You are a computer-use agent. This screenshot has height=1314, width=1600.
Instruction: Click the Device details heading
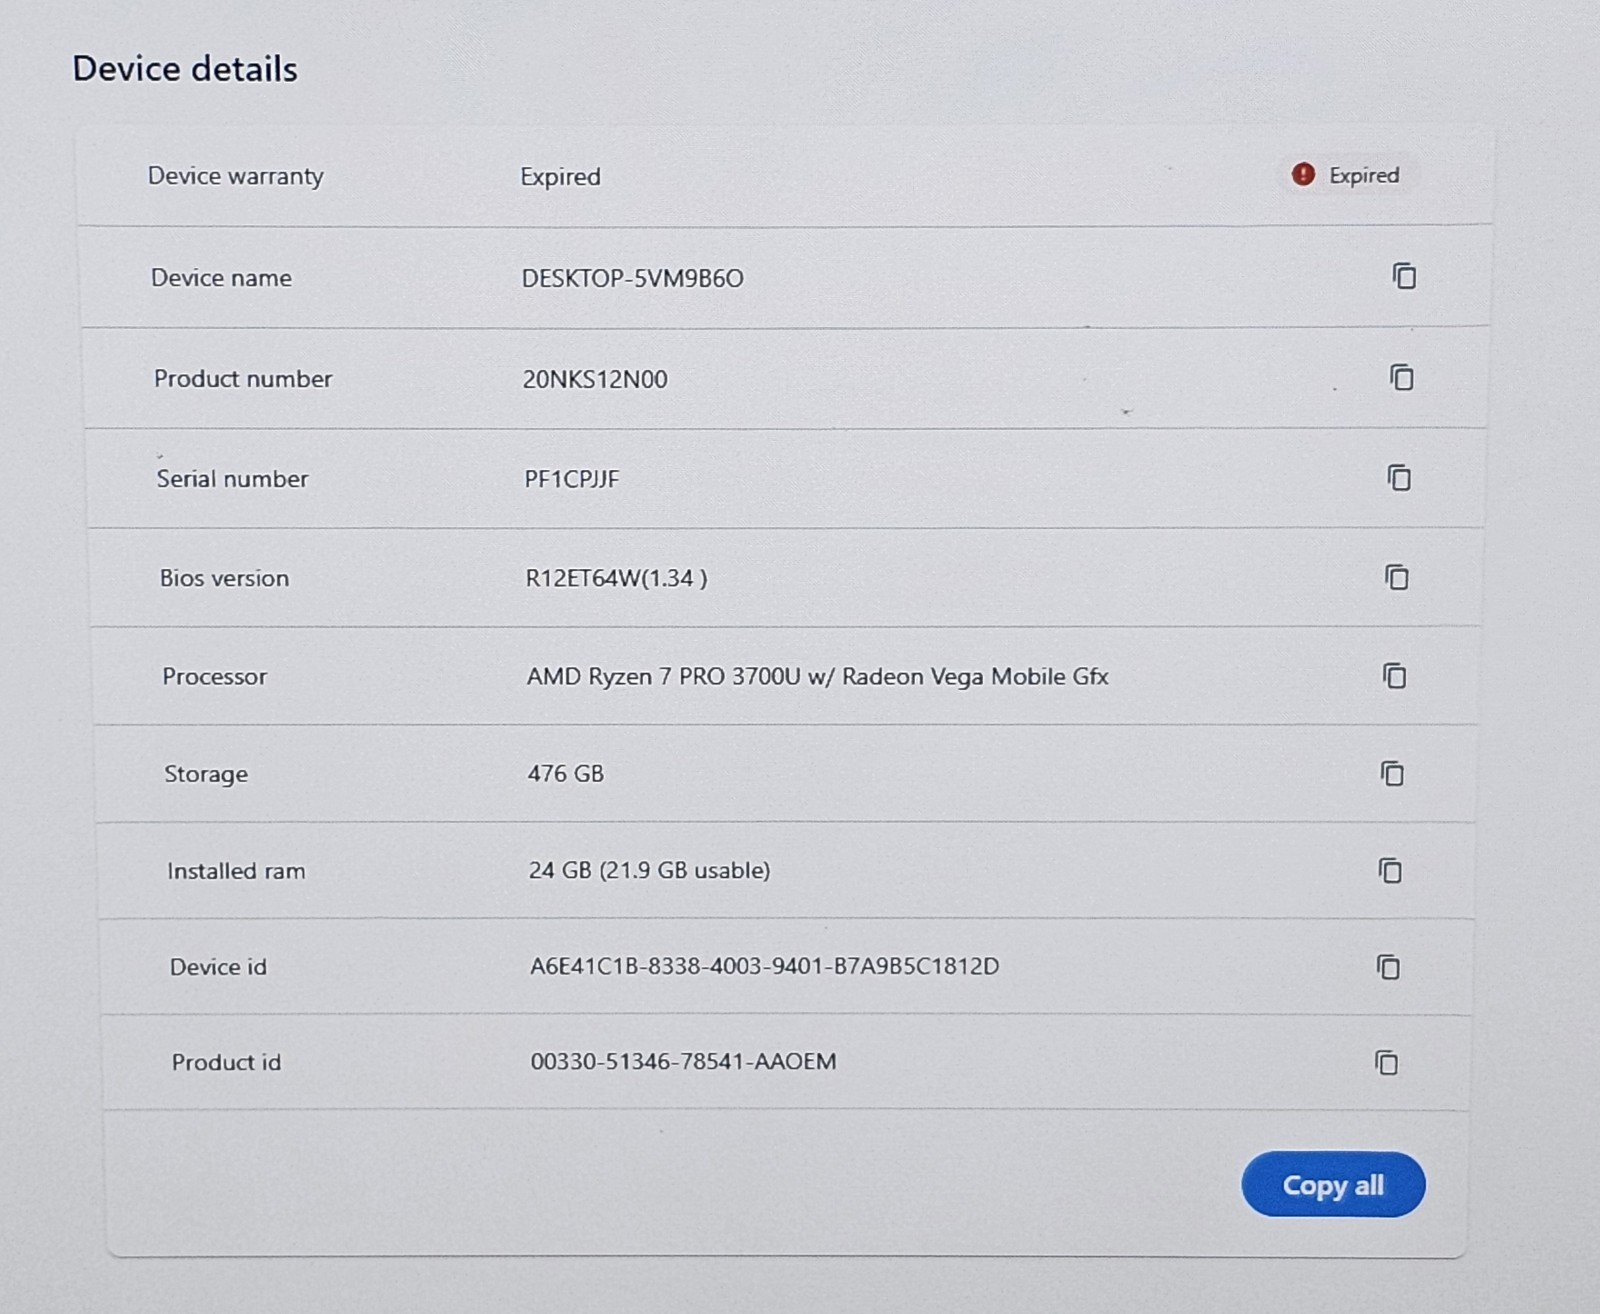coord(185,69)
